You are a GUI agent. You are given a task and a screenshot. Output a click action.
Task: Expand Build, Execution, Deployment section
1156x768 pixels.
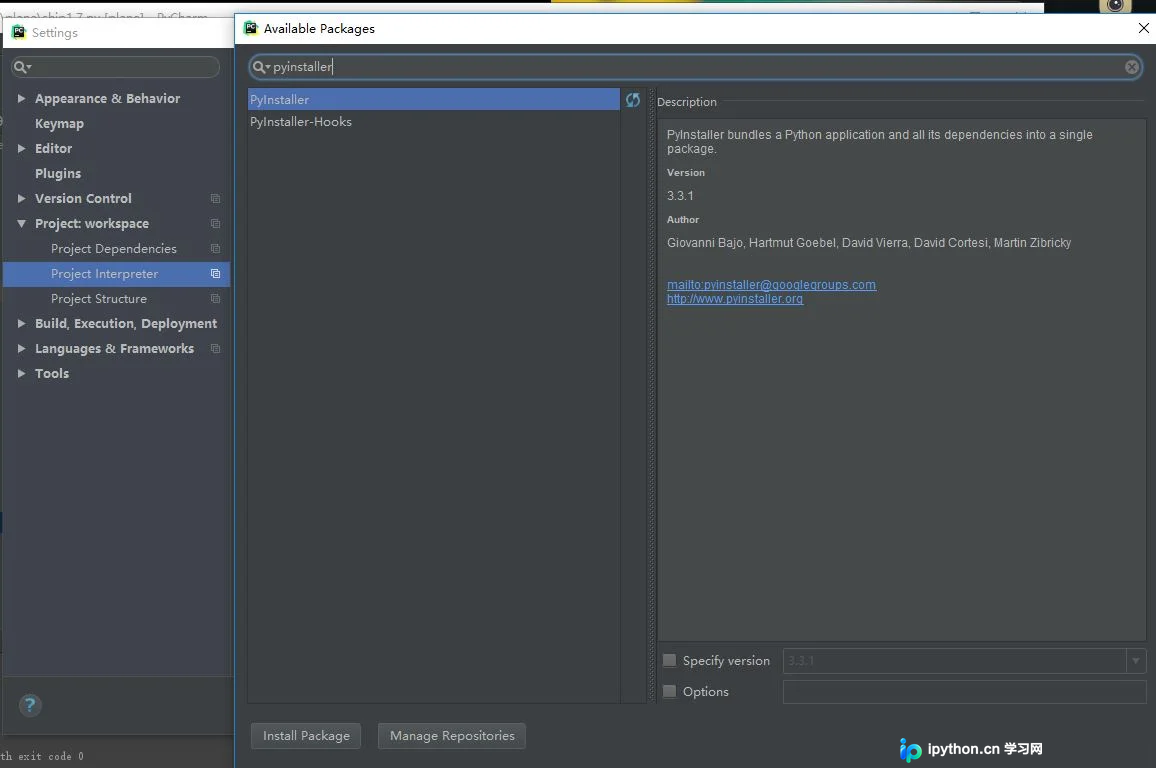pyautogui.click(x=21, y=324)
